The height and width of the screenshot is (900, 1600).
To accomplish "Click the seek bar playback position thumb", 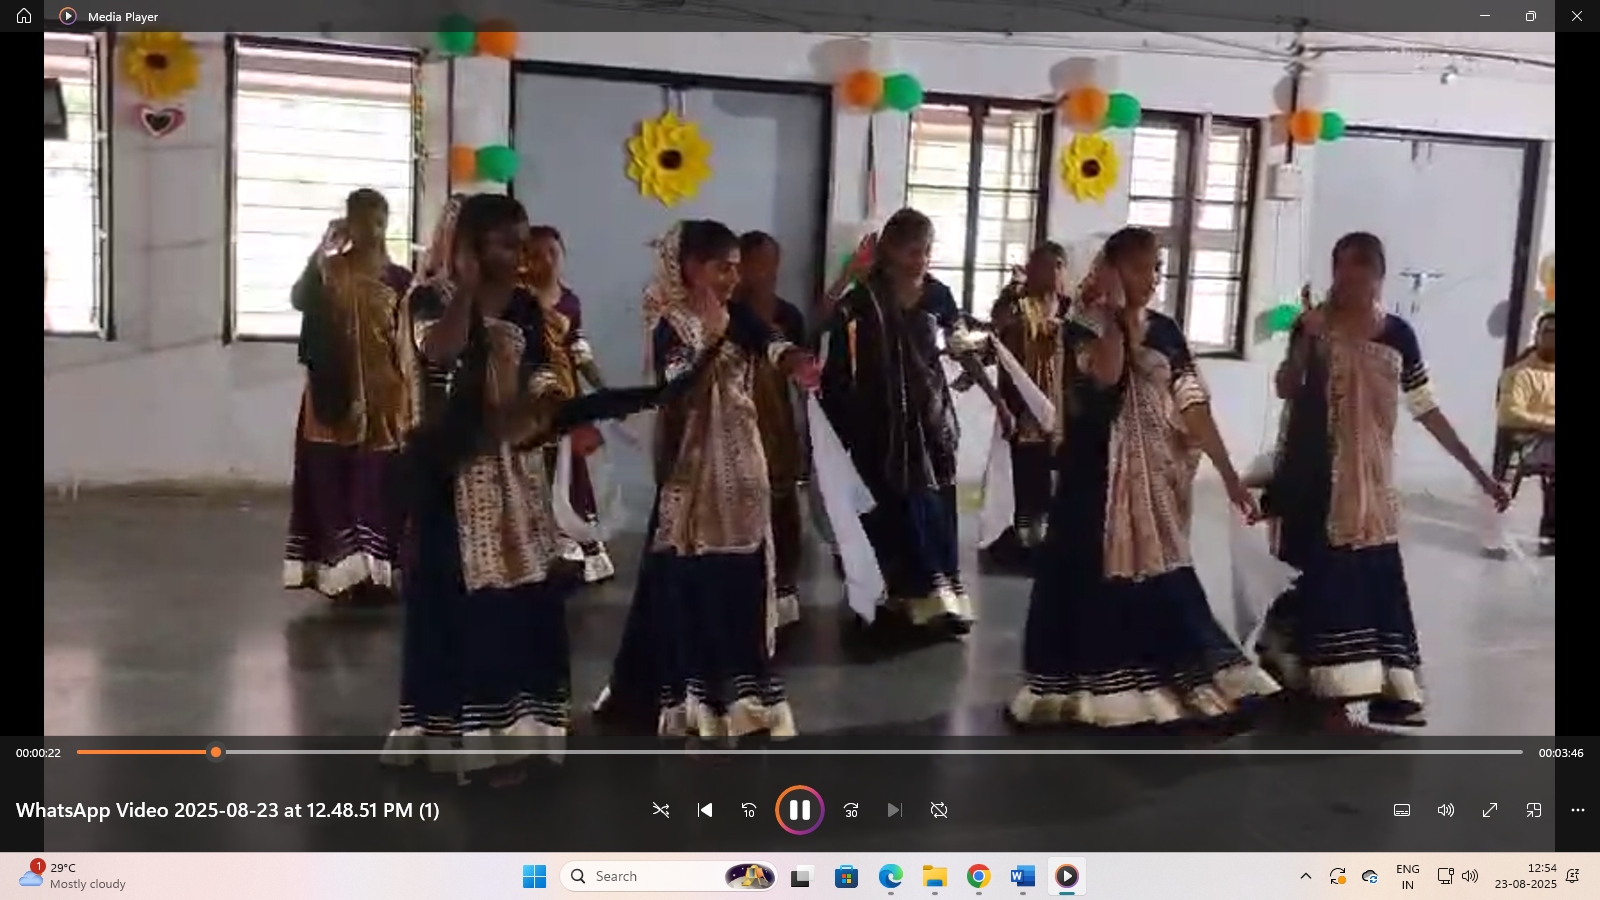I will tap(215, 752).
